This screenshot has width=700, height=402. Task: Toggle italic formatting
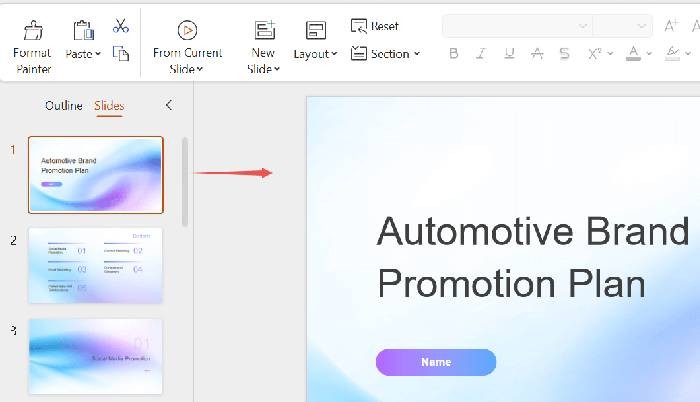click(x=482, y=54)
